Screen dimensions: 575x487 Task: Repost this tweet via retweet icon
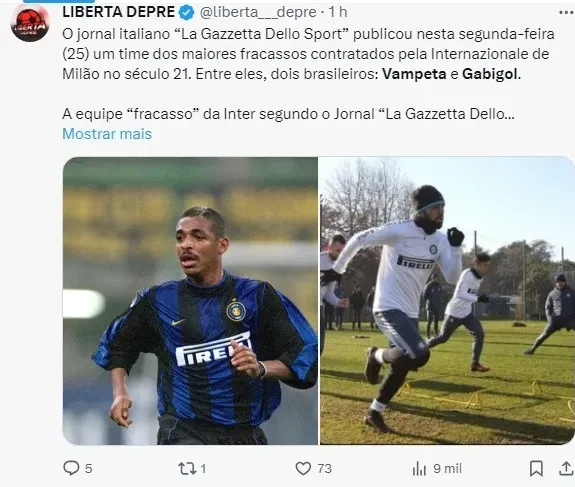[x=187, y=468]
